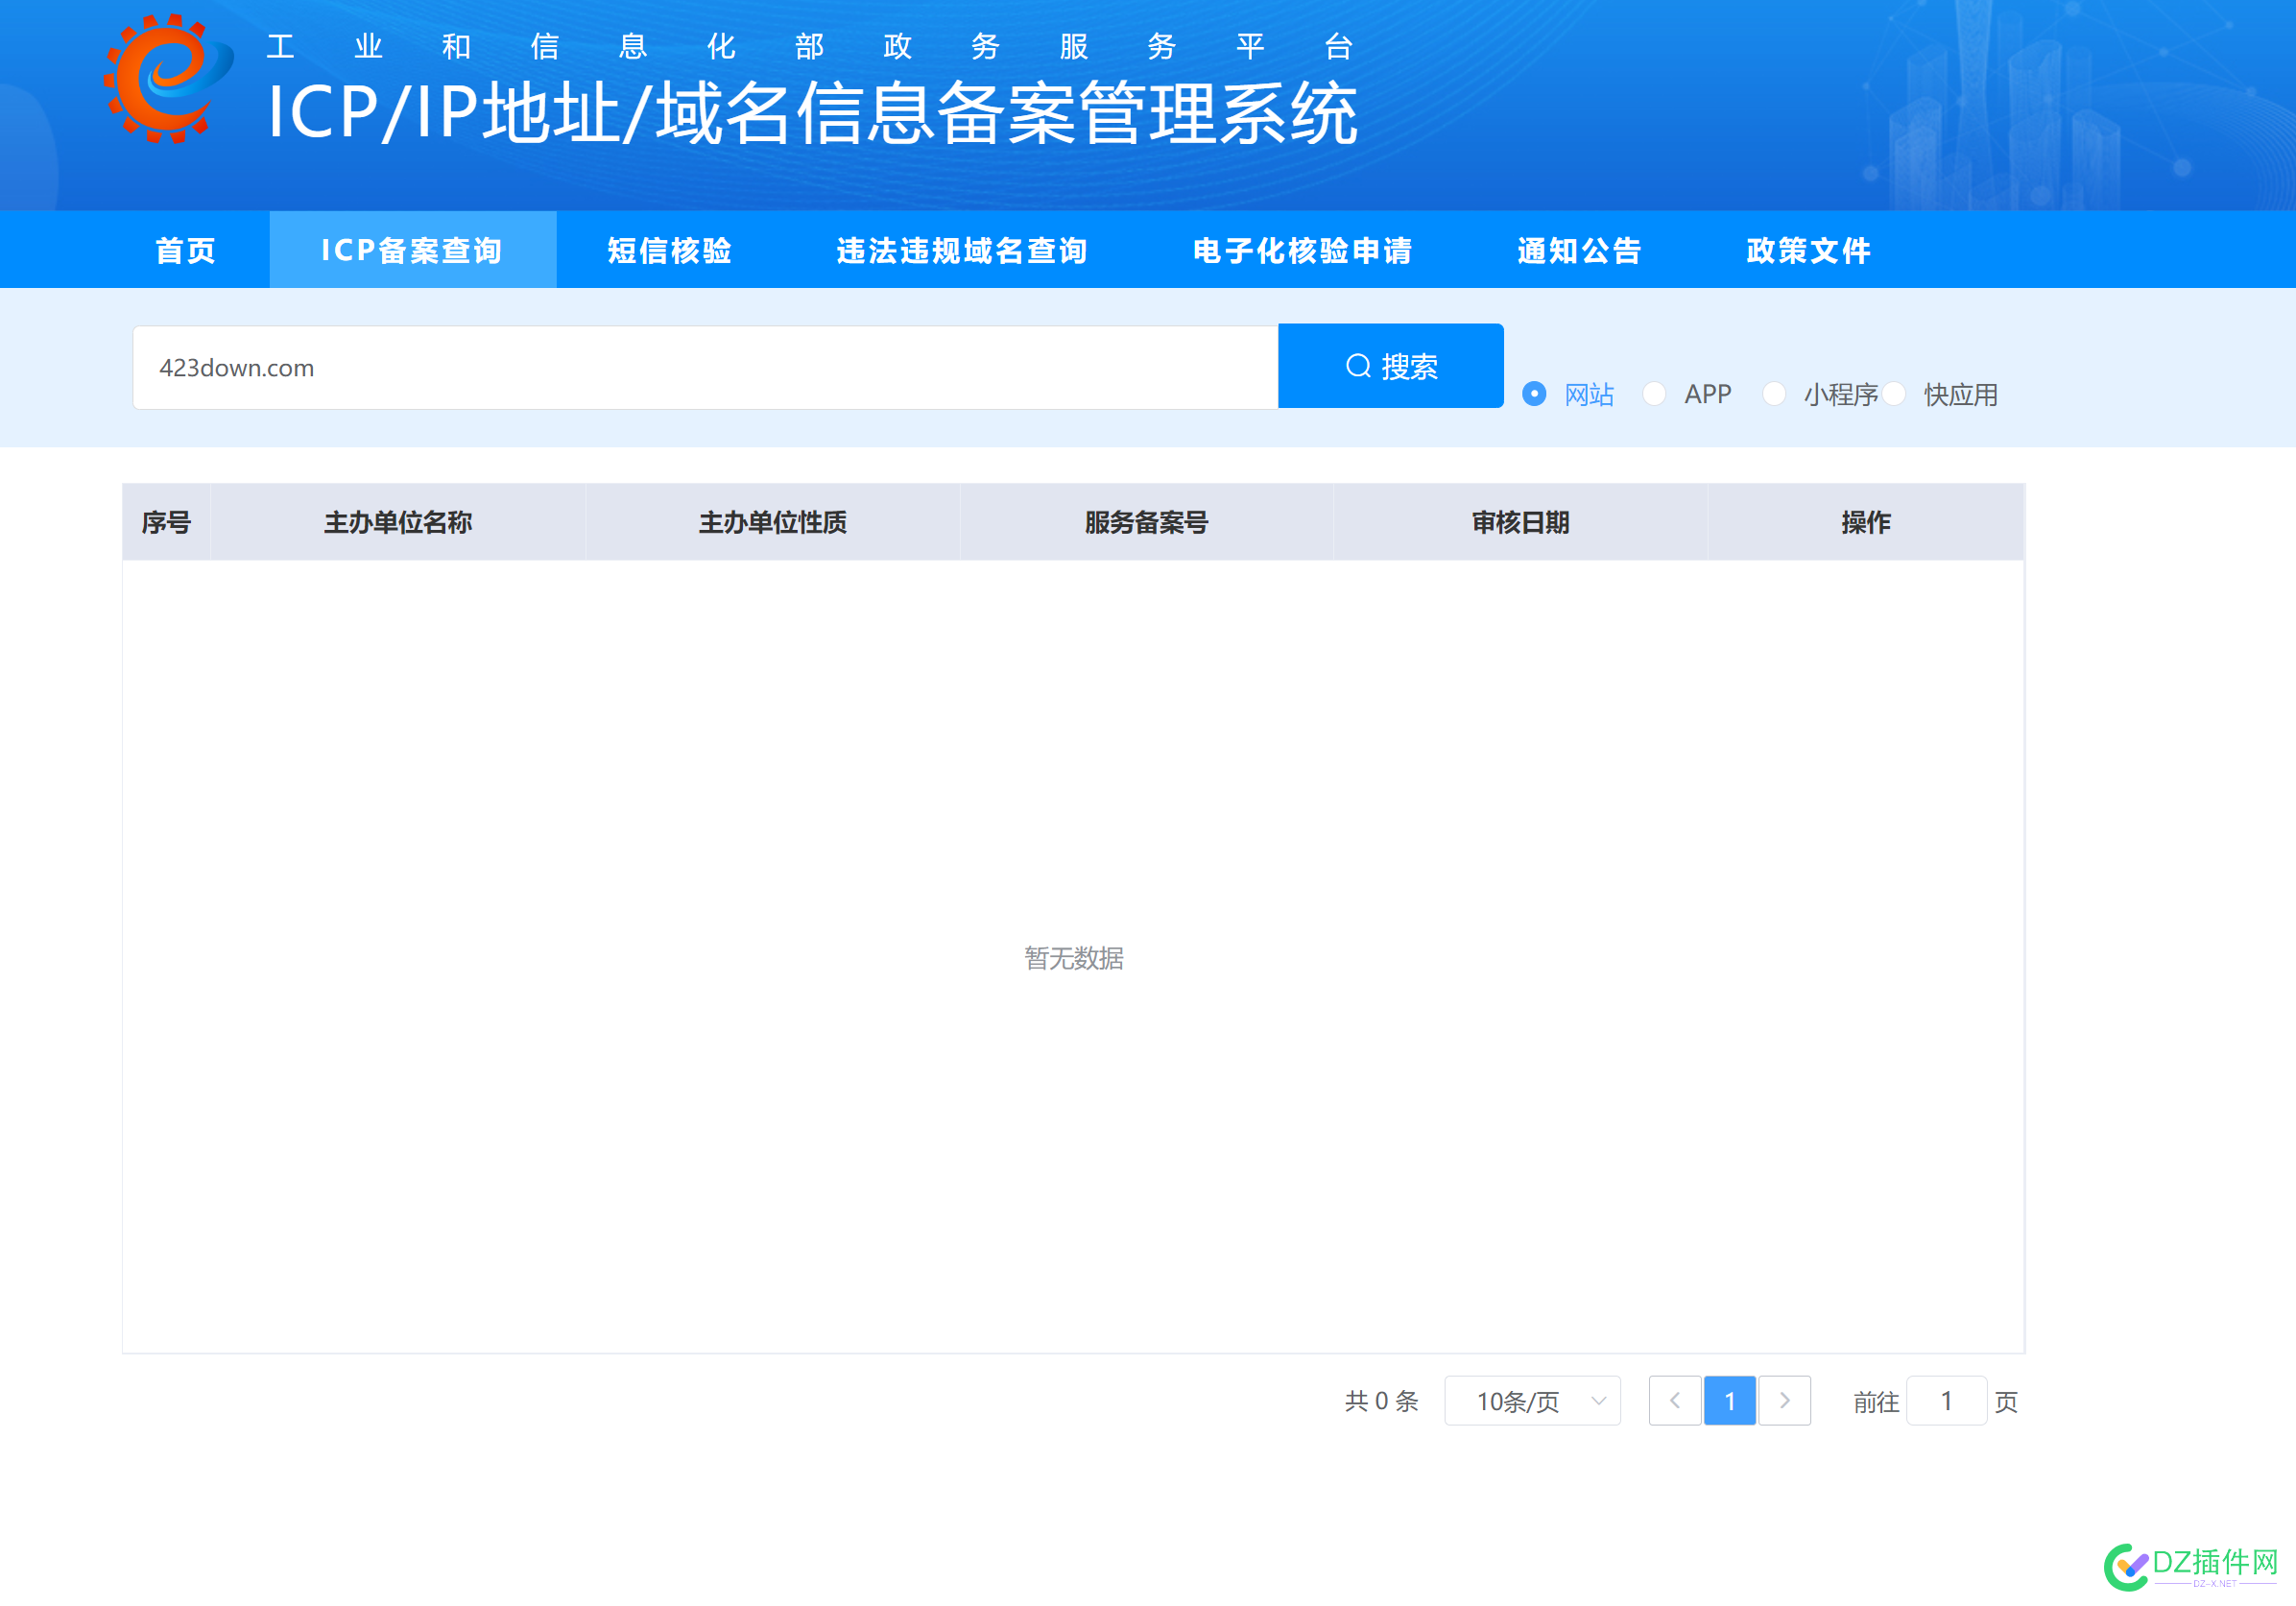Open the 通知公告 tab
The width and height of the screenshot is (2296, 1606).
pyautogui.click(x=1579, y=250)
